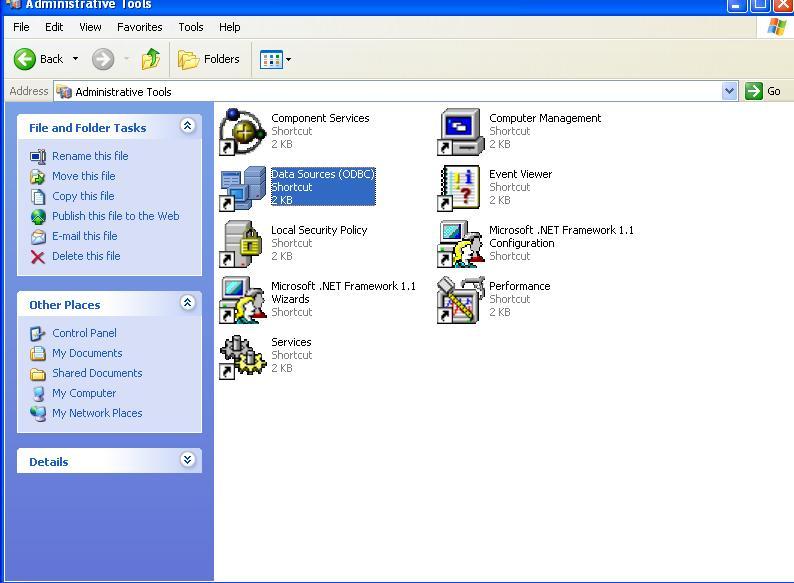Click the red X delete icon
The height and width of the screenshot is (583, 794).
coord(38,257)
